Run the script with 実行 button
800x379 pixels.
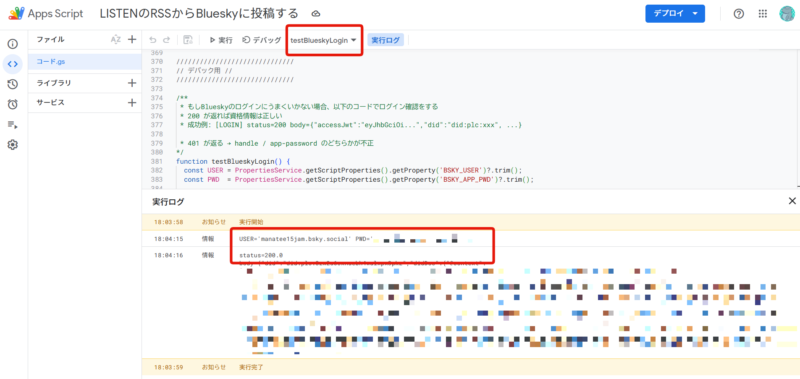pos(221,40)
